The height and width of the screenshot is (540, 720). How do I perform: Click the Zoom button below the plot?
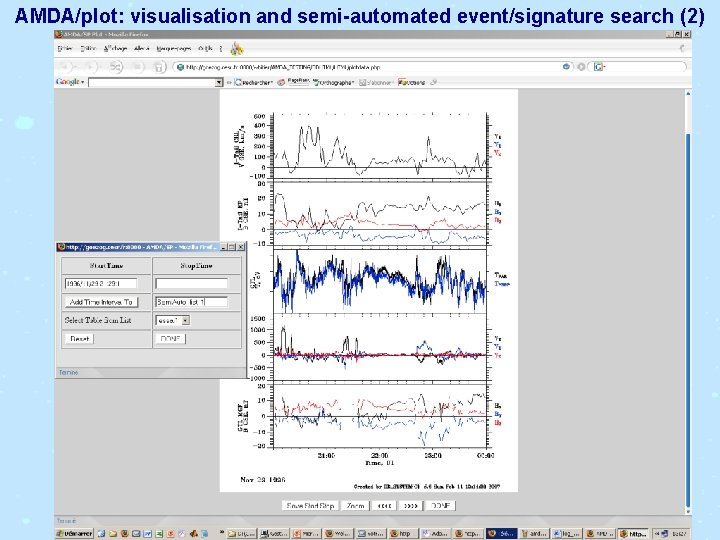[355, 506]
